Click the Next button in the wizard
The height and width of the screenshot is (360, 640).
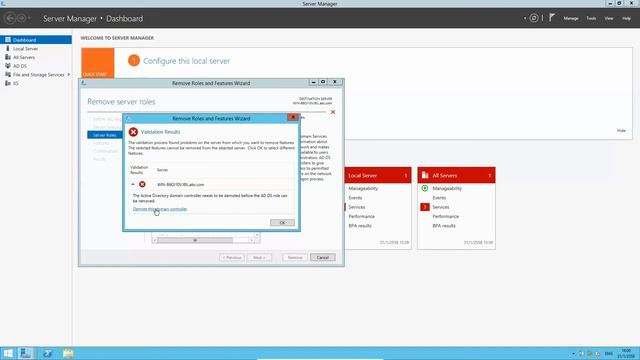click(259, 258)
